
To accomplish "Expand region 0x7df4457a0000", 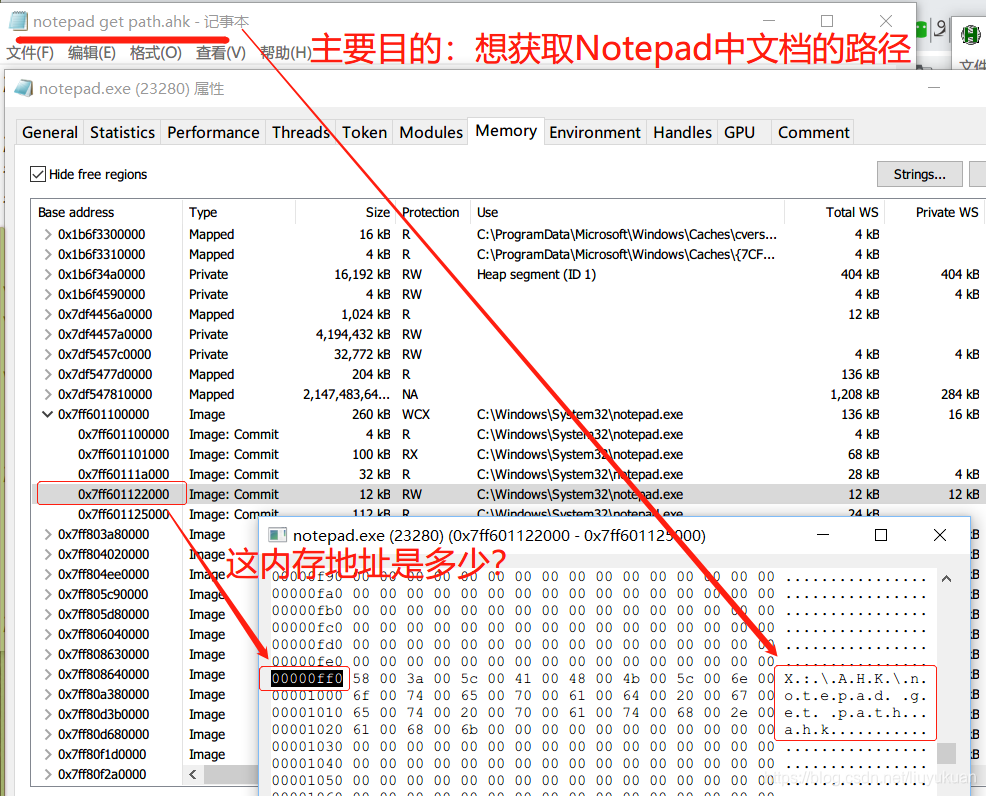I will click(x=48, y=334).
